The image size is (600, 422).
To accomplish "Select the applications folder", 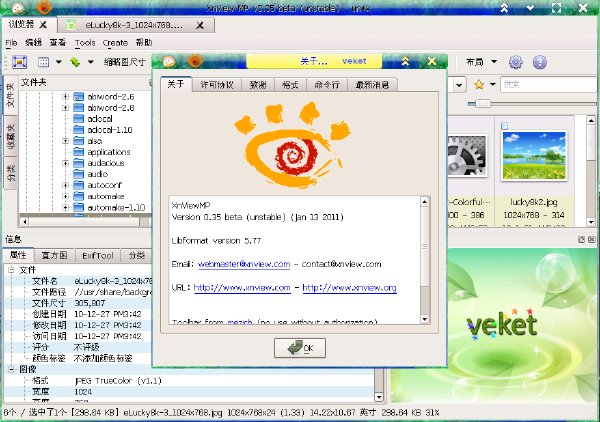I will (109, 152).
